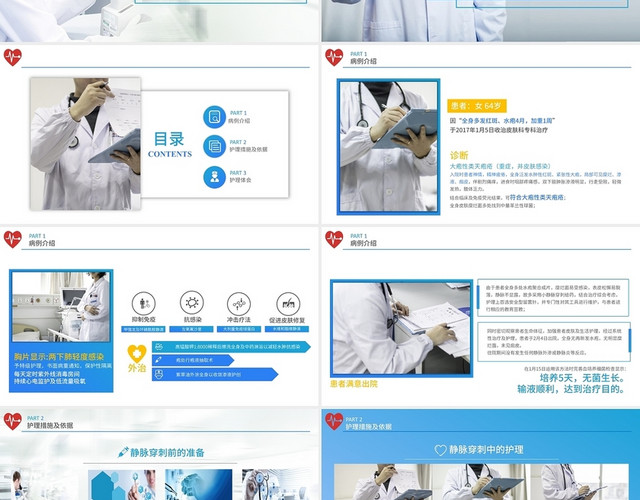640x500 pixels.
Task: Click the 静脉穿刺中的护理 title
Action: [486, 450]
